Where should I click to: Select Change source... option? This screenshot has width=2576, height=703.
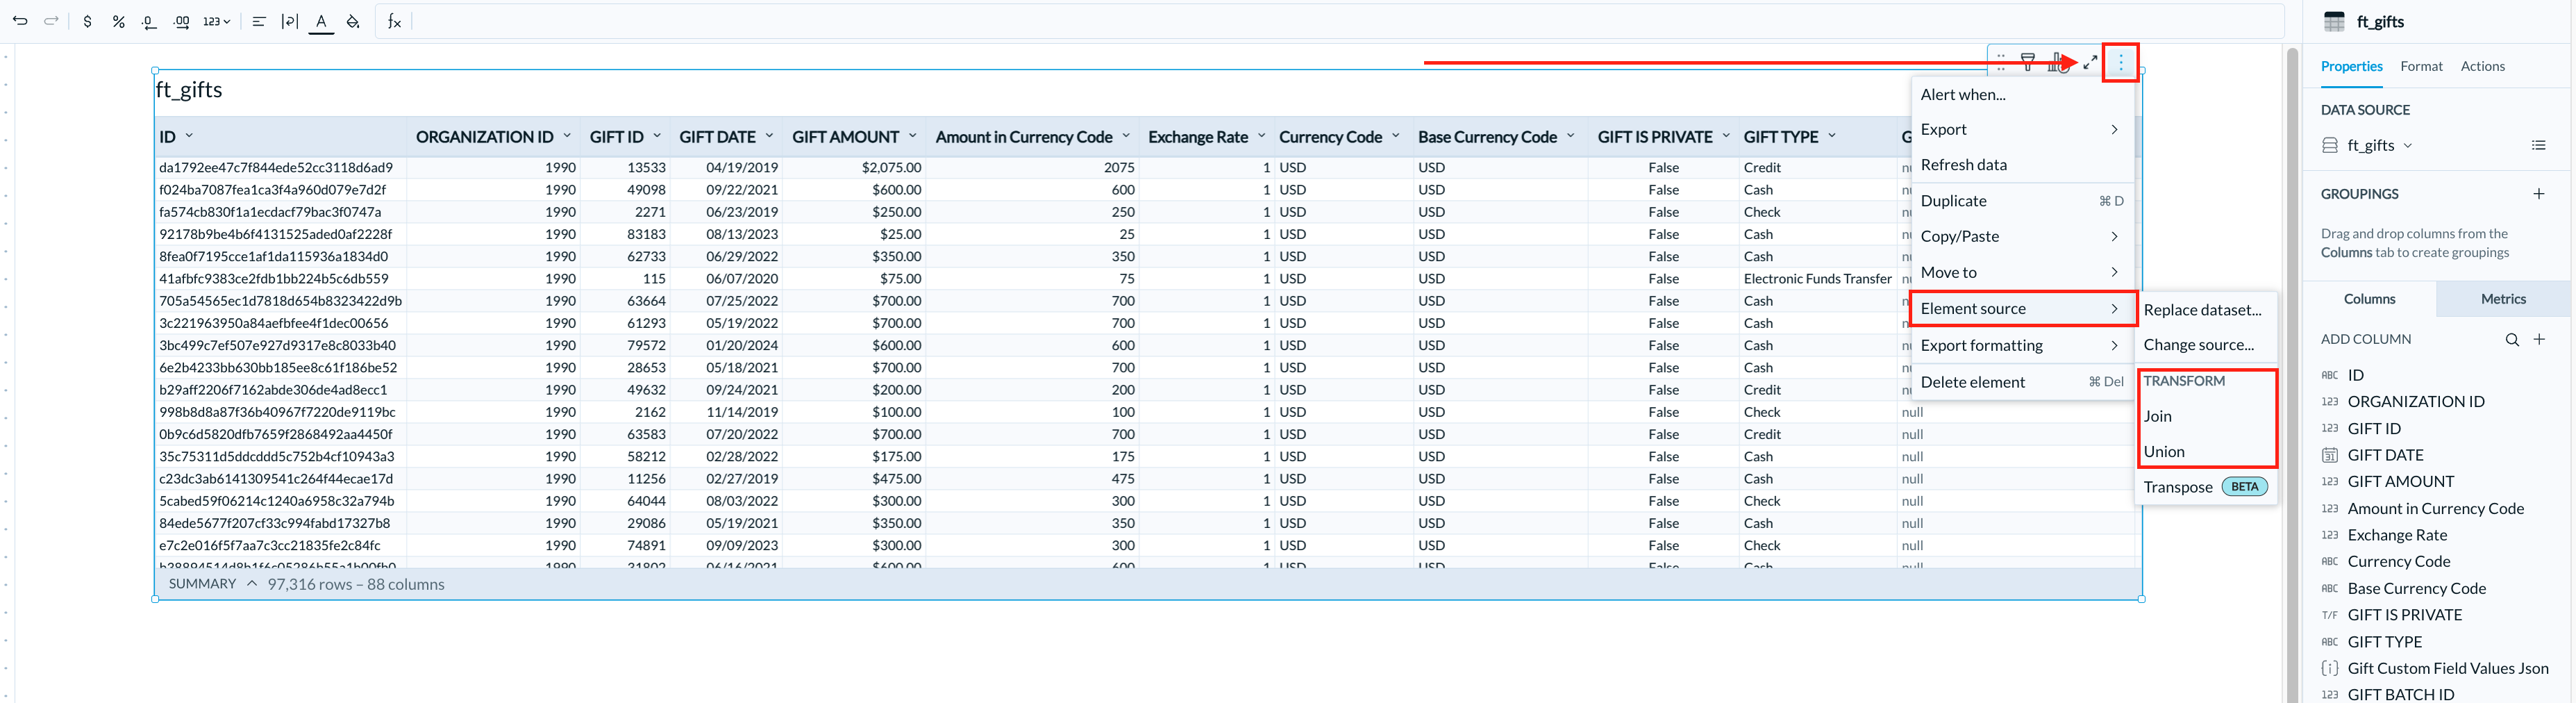[2205, 345]
